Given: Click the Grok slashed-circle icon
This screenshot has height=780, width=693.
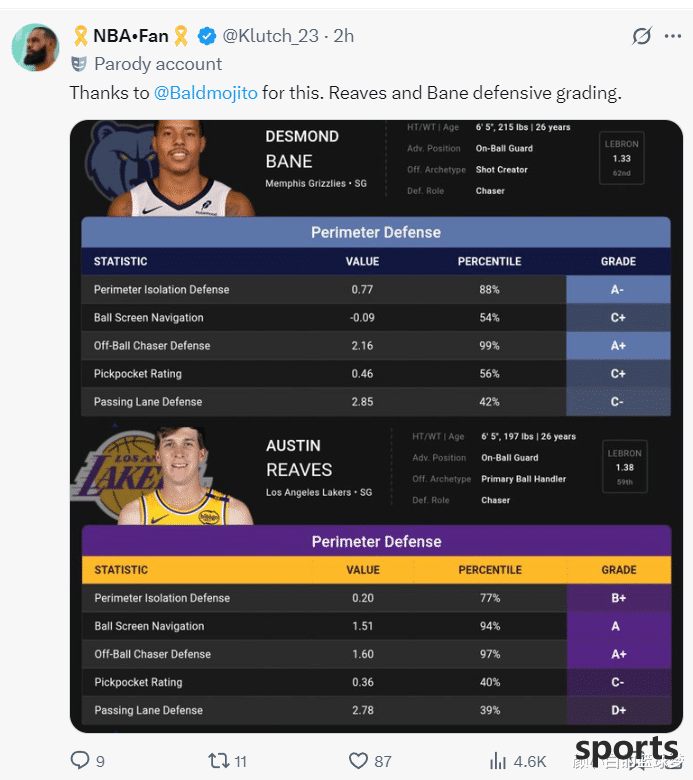Looking at the screenshot, I should [642, 36].
